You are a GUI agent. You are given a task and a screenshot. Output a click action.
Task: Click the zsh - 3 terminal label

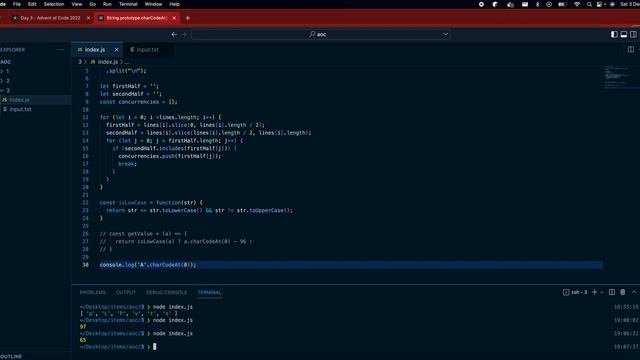click(x=575, y=292)
